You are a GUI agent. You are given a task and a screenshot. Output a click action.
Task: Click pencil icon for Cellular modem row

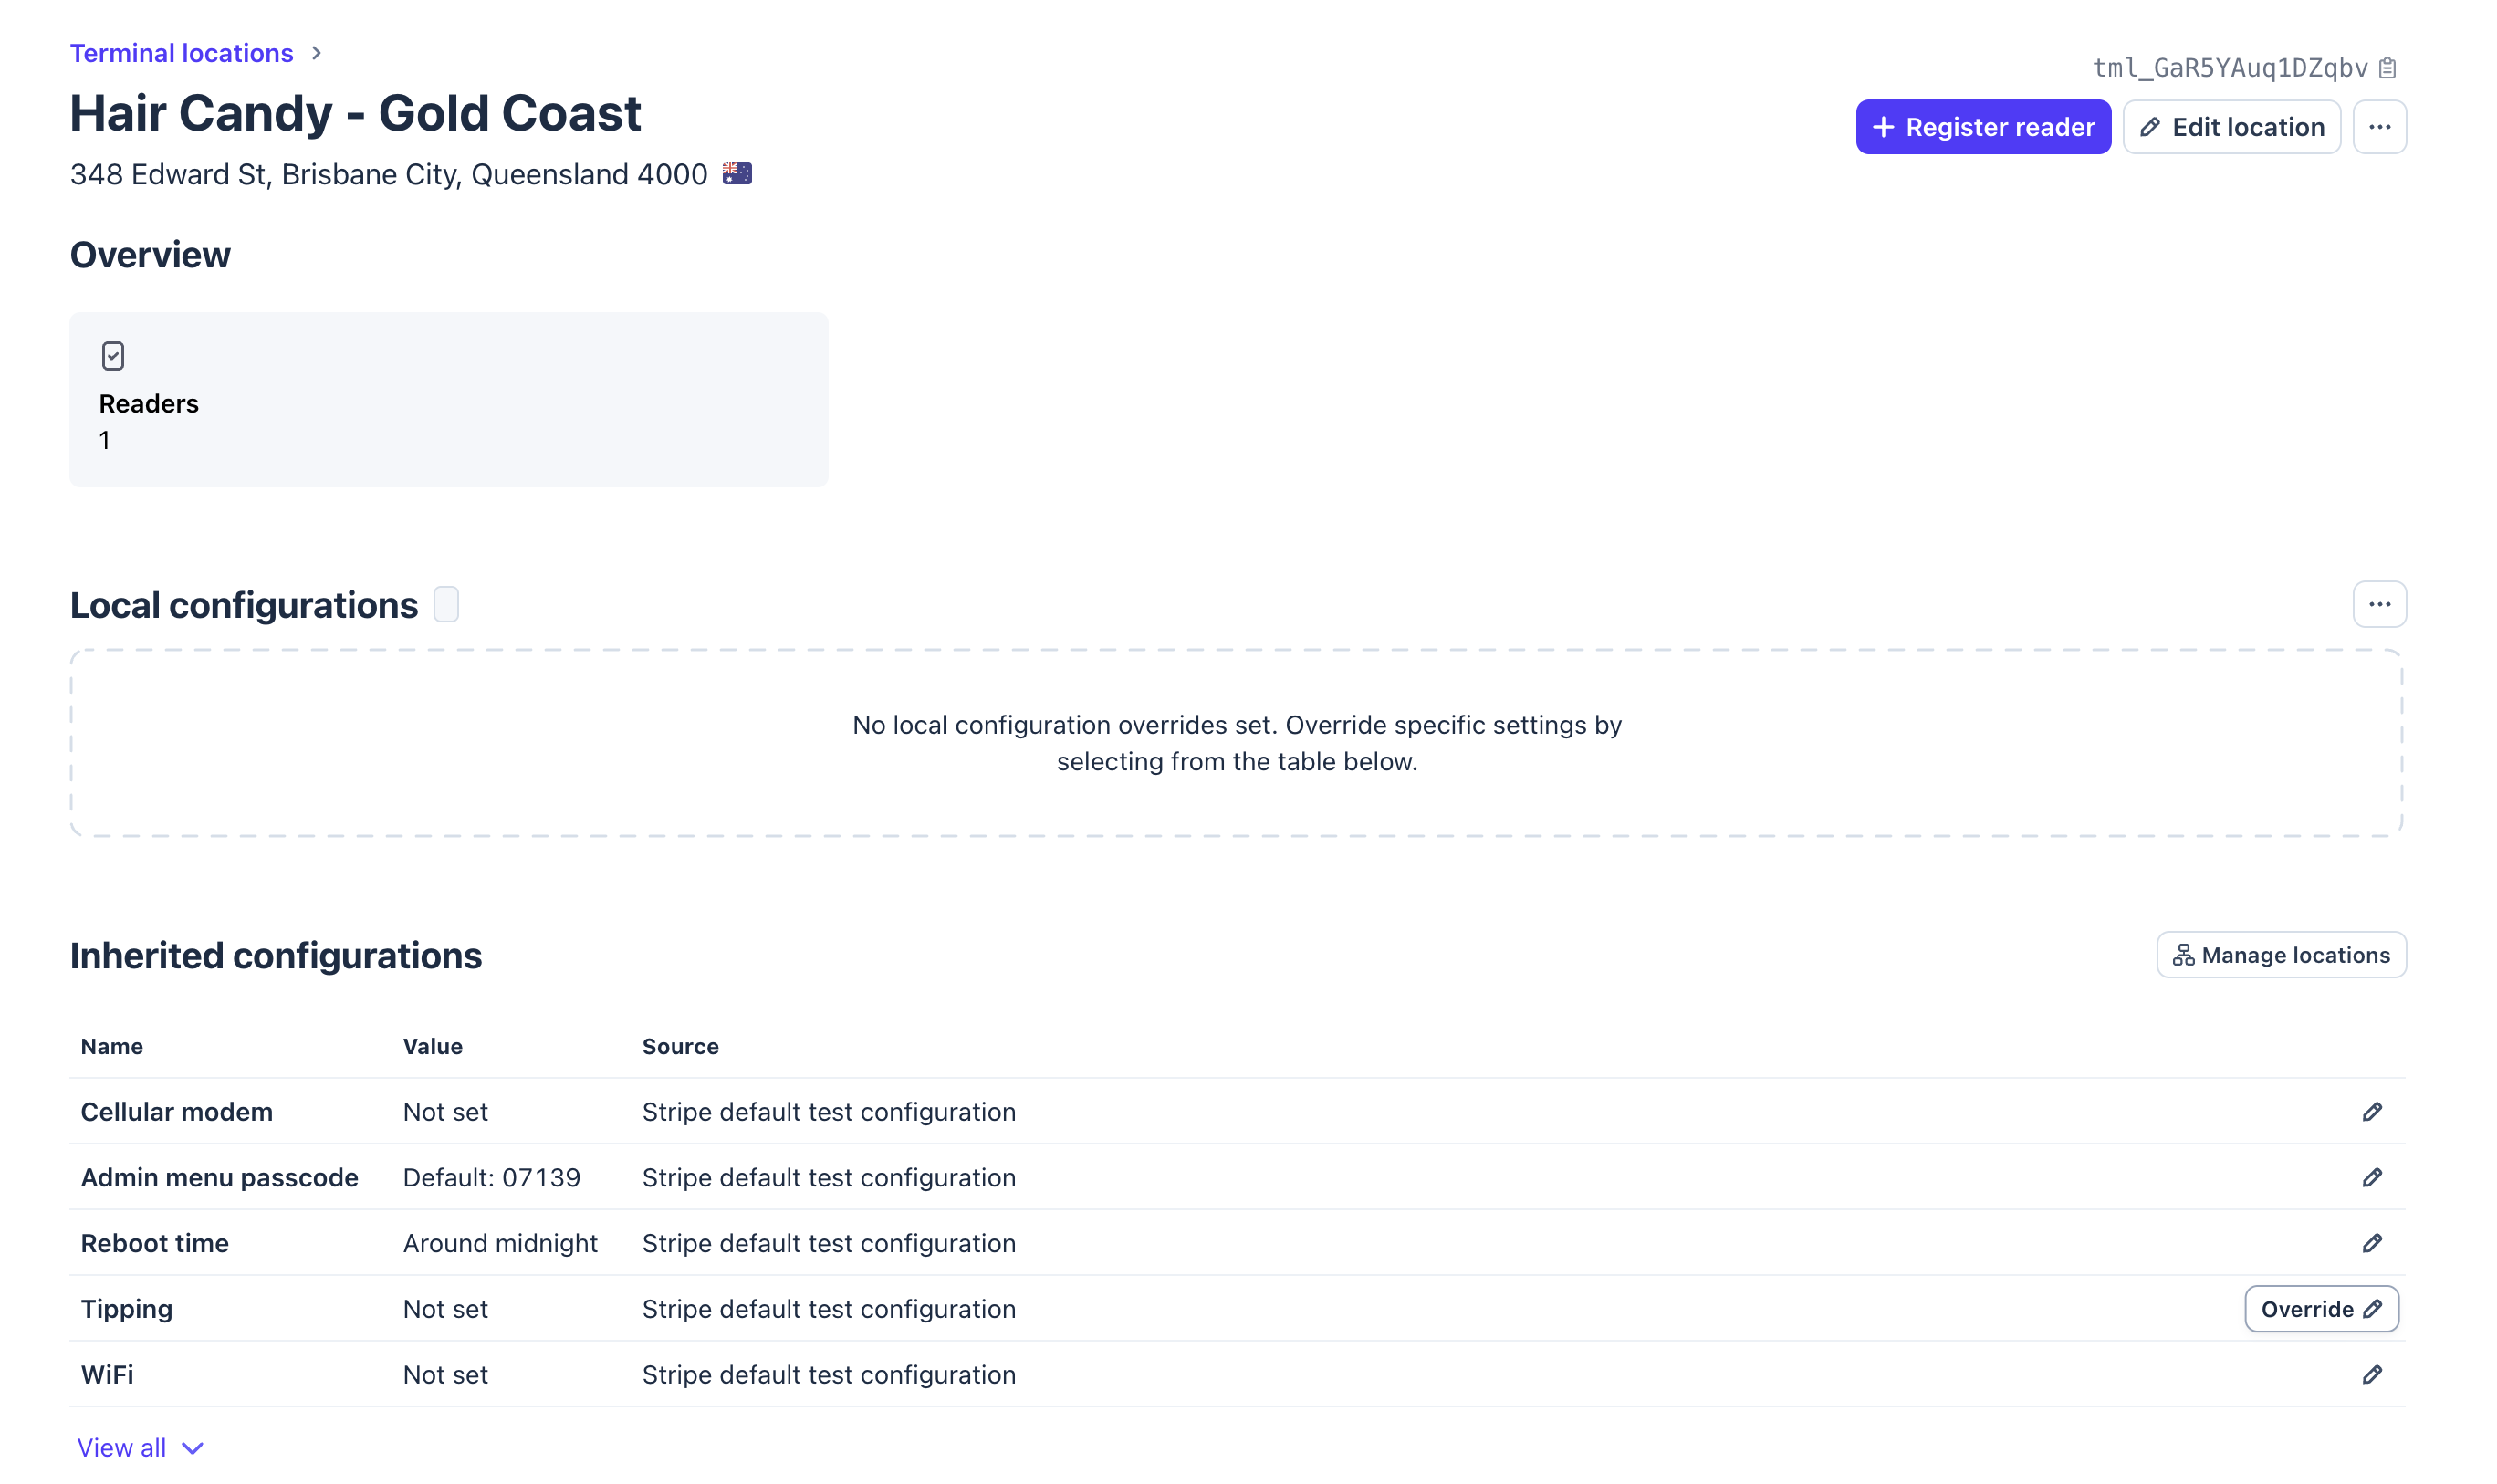click(x=2371, y=1112)
